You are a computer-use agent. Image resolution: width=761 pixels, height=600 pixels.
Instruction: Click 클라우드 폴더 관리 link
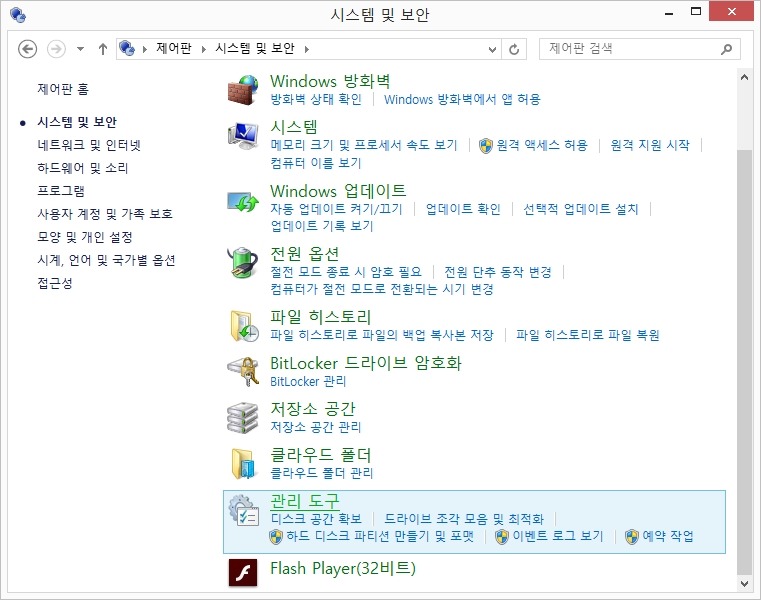[x=322, y=473]
